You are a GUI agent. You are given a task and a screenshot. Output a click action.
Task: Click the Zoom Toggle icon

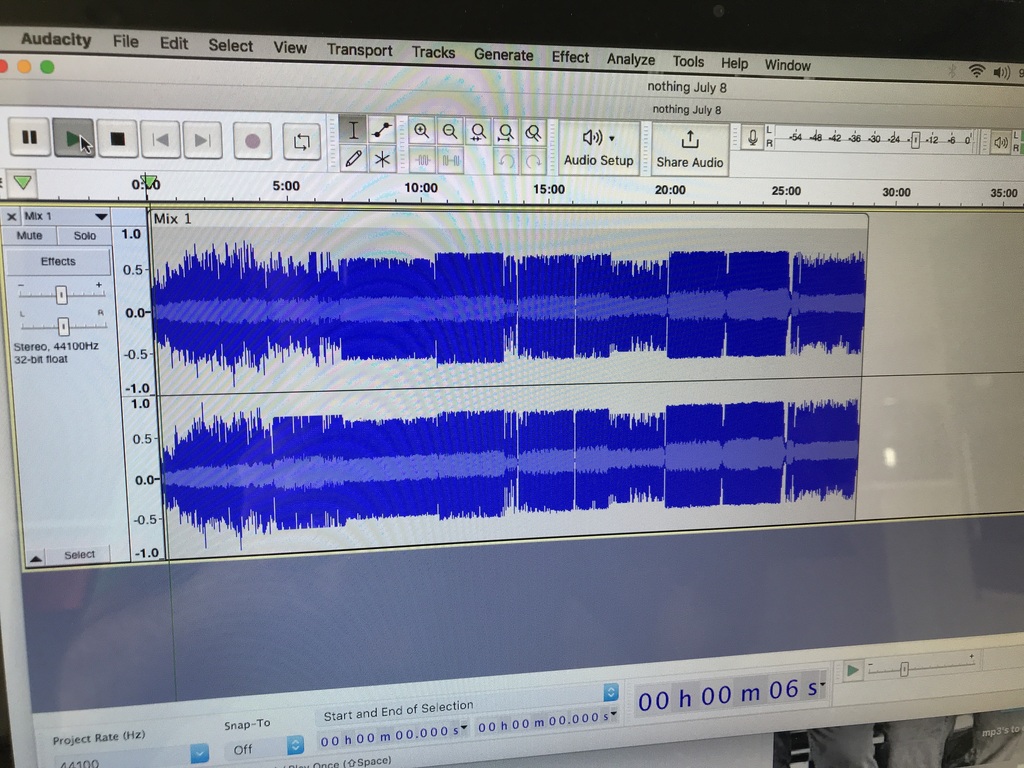[x=533, y=133]
